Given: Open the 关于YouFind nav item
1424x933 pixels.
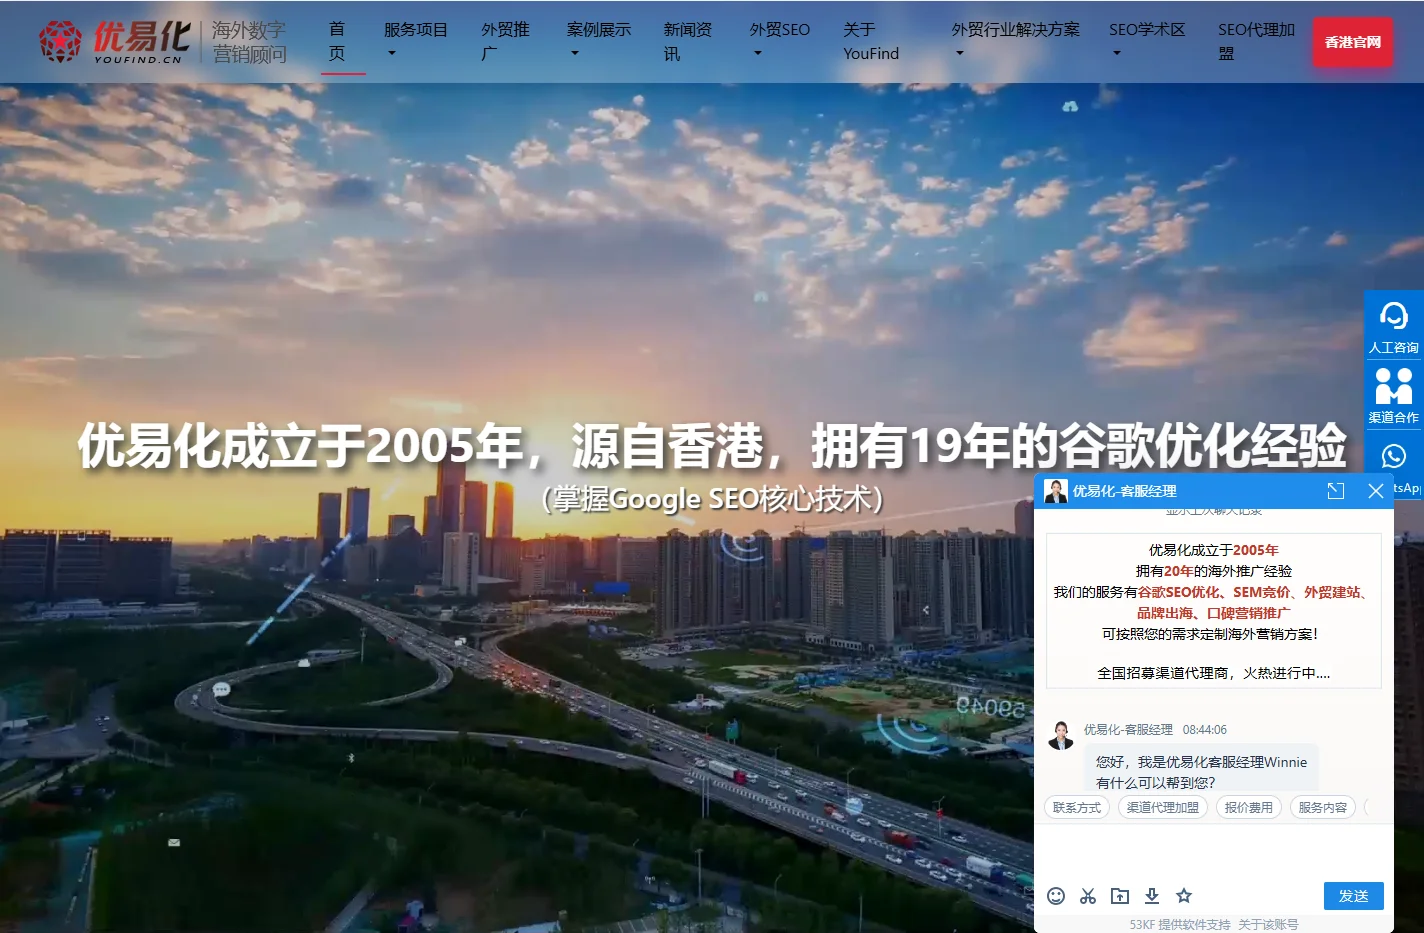Looking at the screenshot, I should pos(871,41).
